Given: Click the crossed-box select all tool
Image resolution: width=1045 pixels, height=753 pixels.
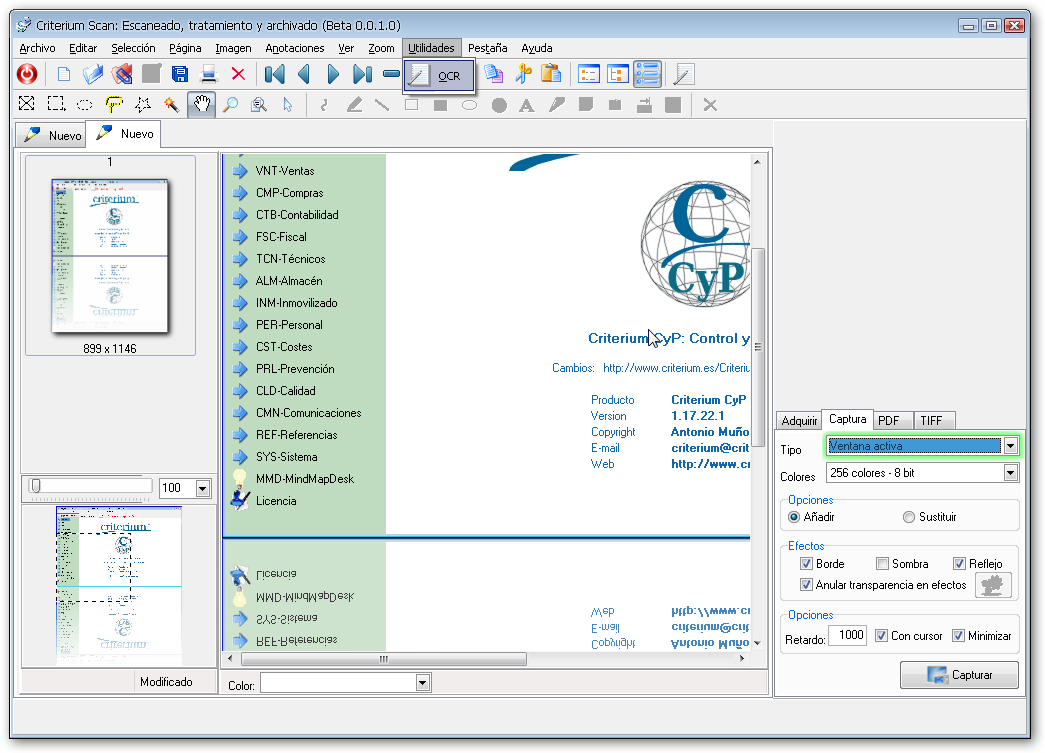Looking at the screenshot, I should coord(27,103).
